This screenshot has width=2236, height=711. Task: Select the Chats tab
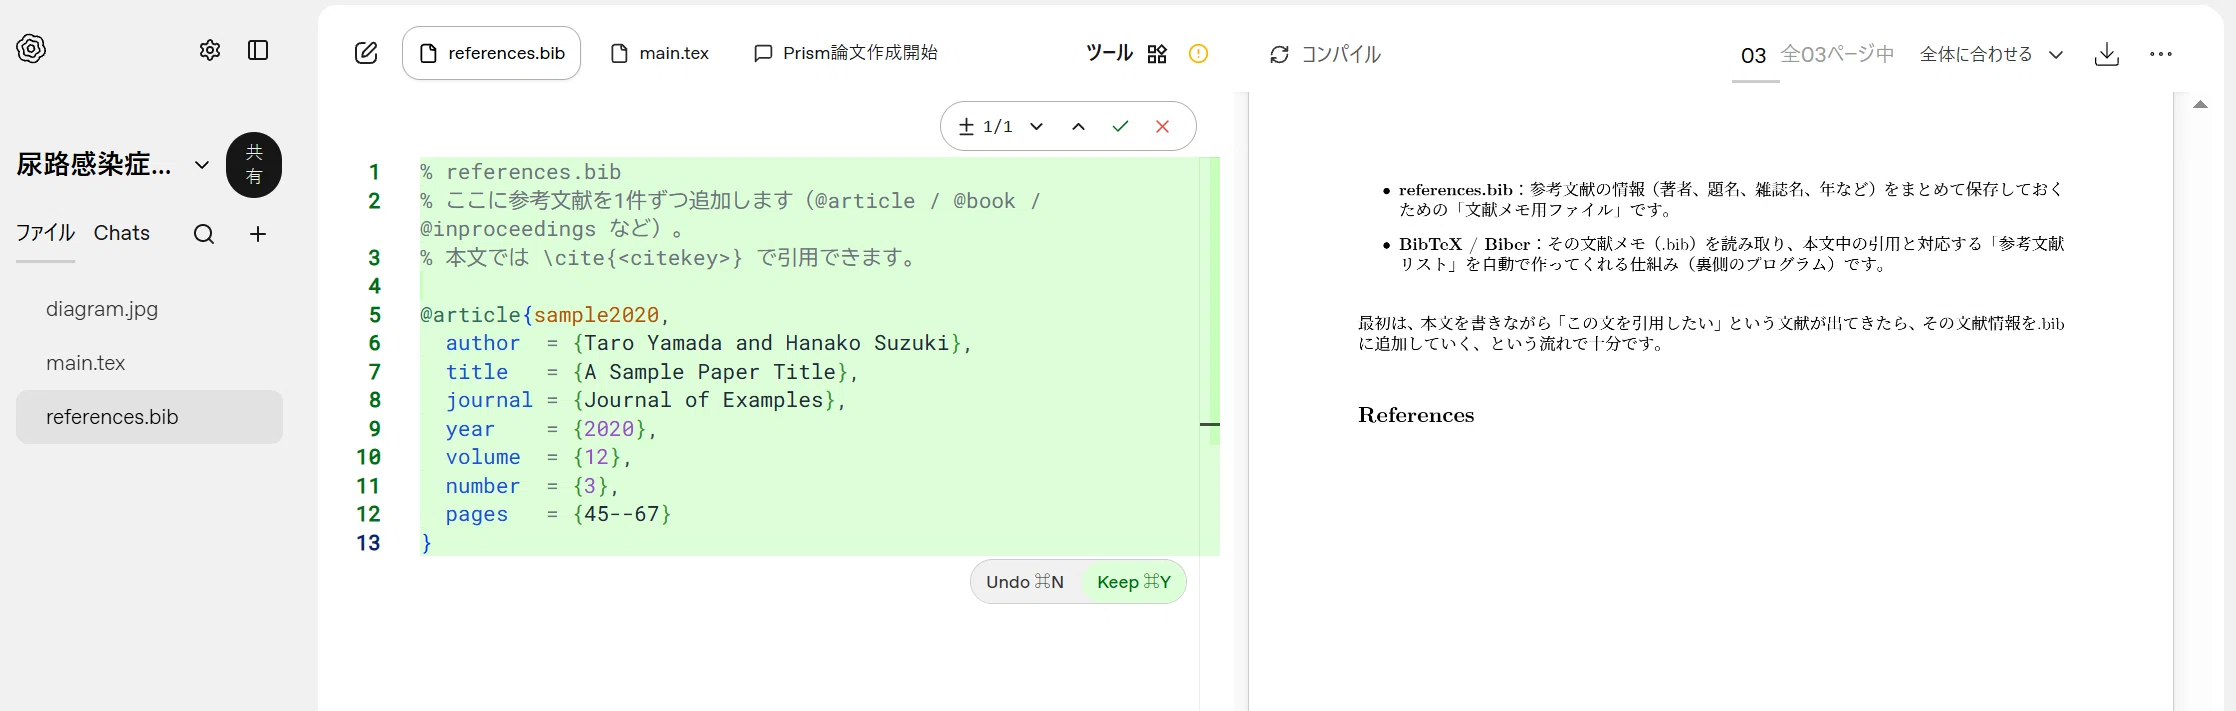[122, 233]
